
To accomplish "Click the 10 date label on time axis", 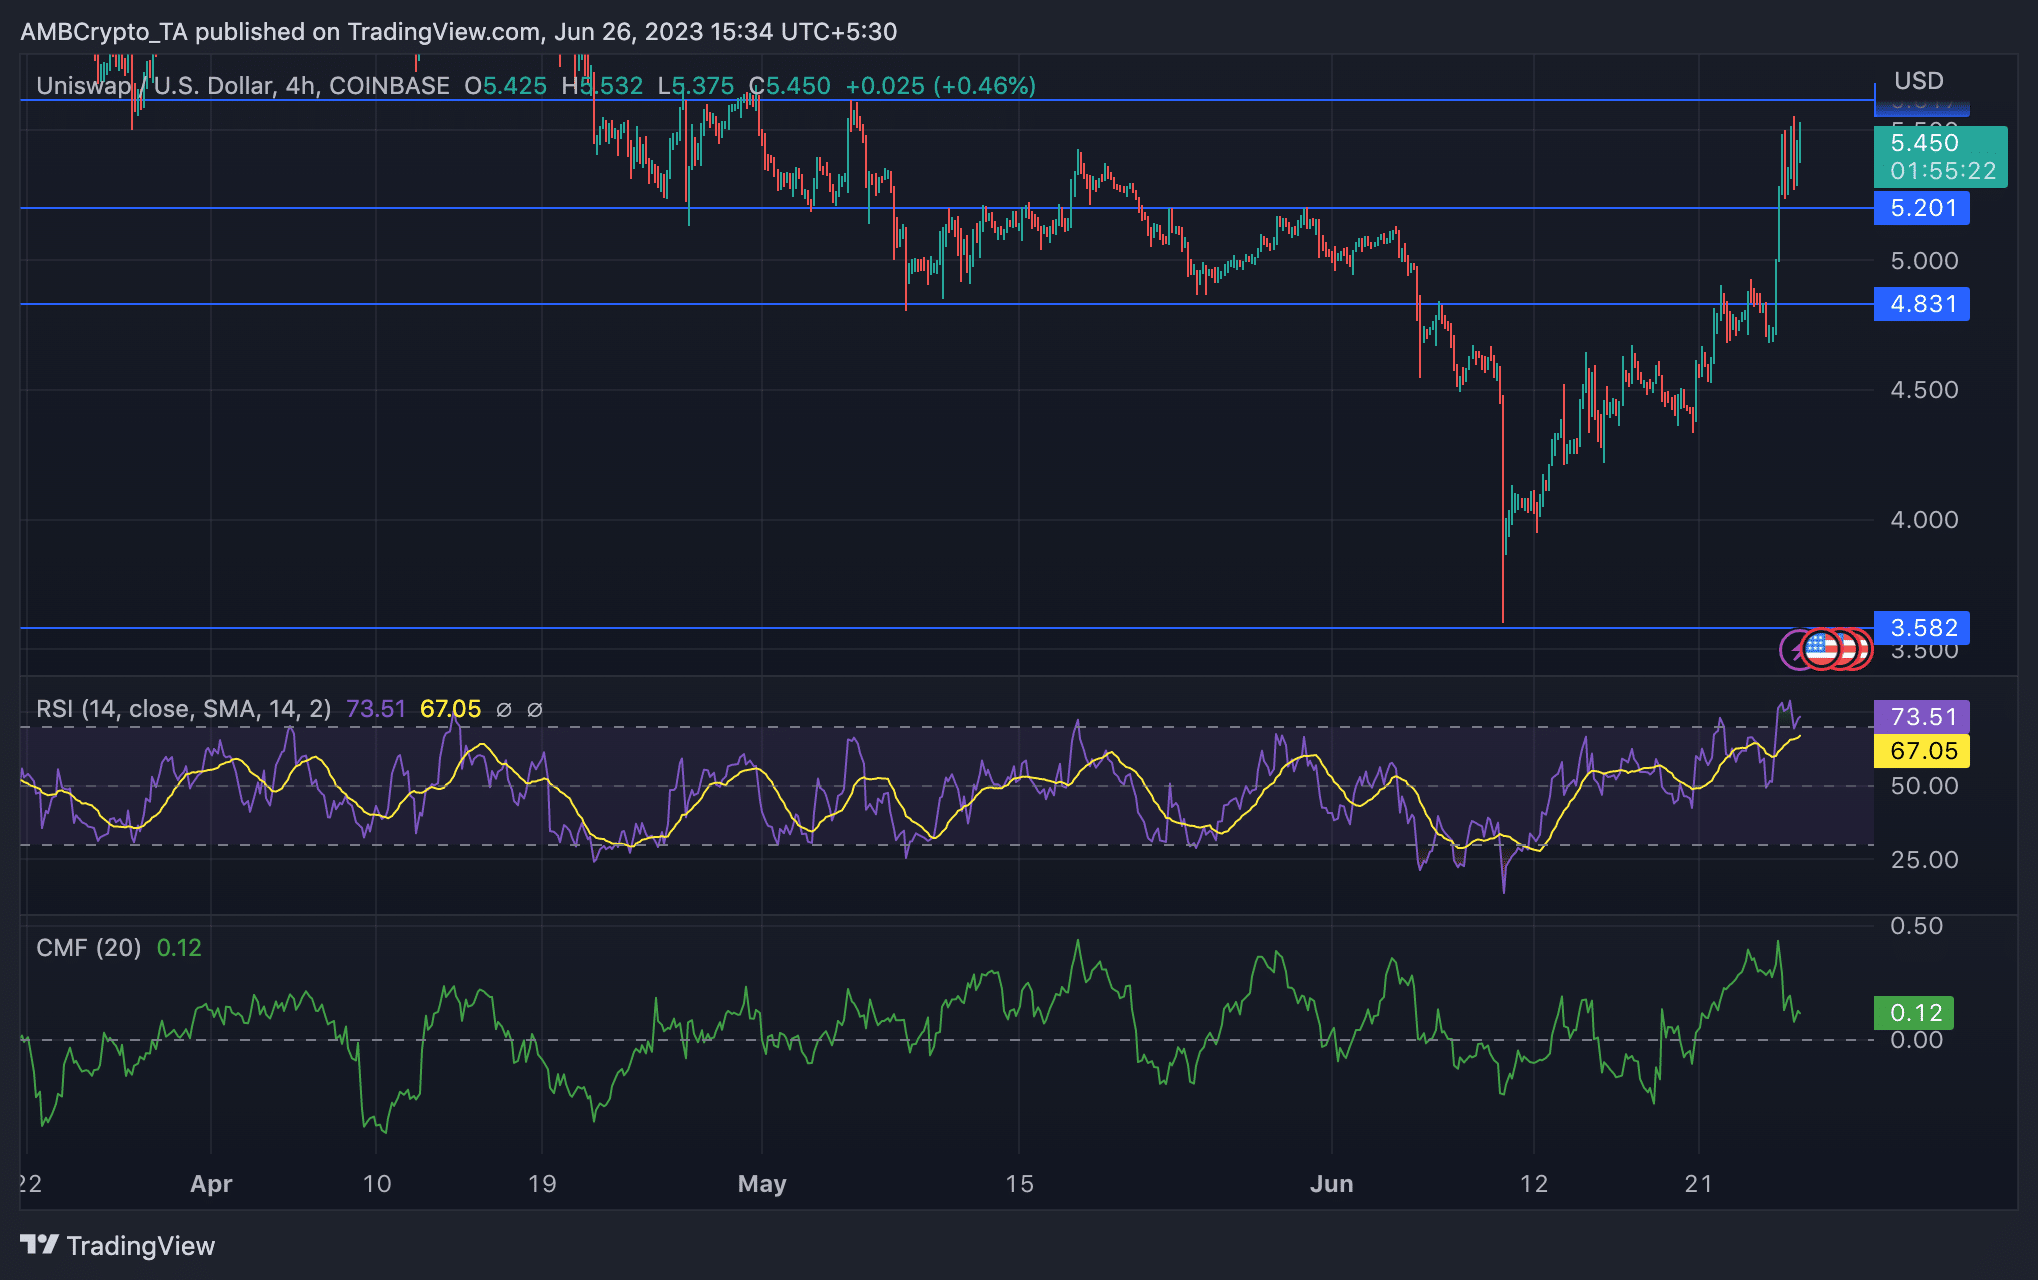I will point(377,1184).
